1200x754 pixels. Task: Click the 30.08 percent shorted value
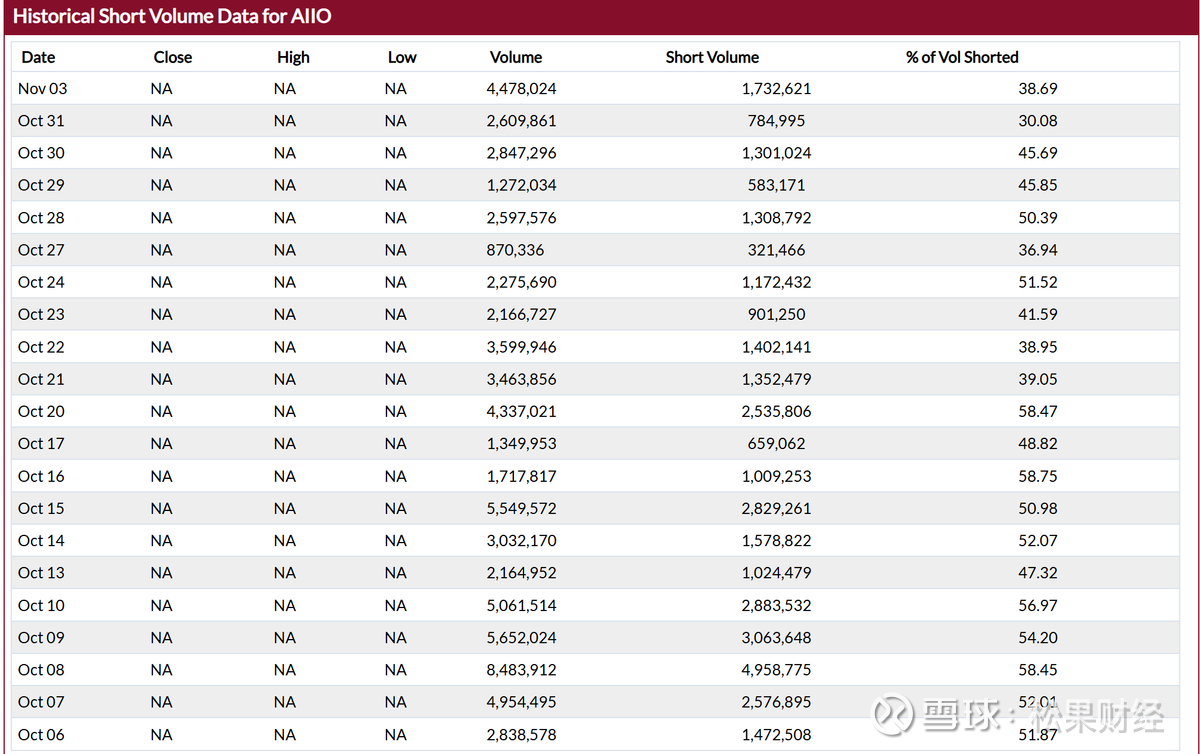(1037, 121)
